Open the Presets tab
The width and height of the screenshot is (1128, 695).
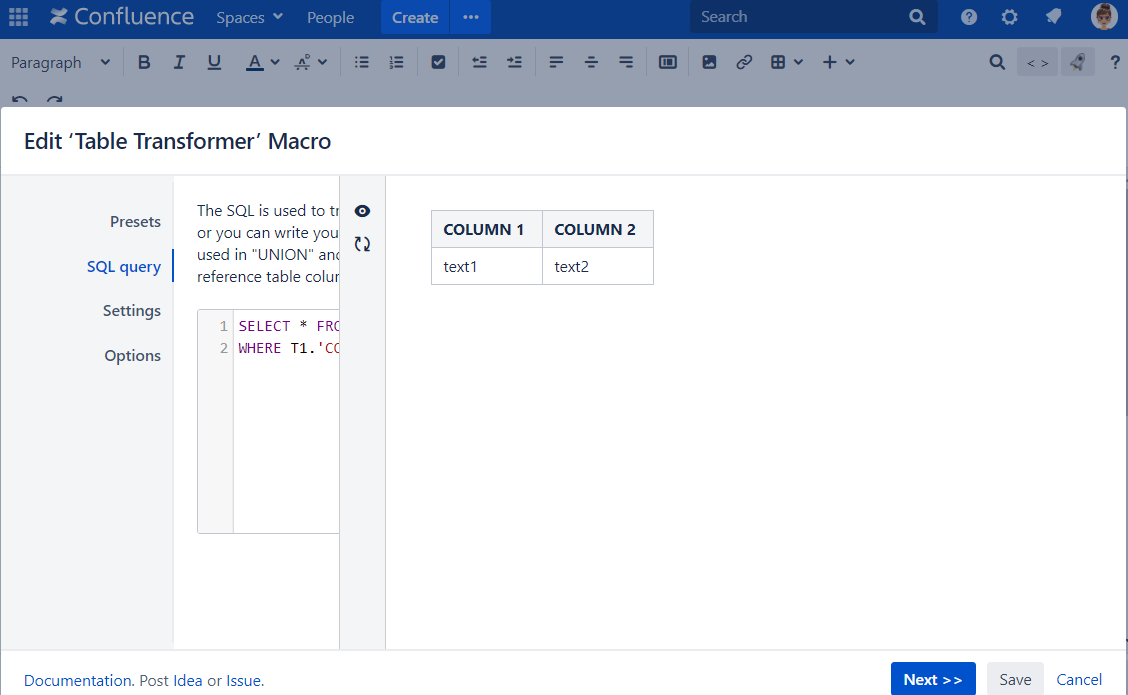[x=135, y=221]
